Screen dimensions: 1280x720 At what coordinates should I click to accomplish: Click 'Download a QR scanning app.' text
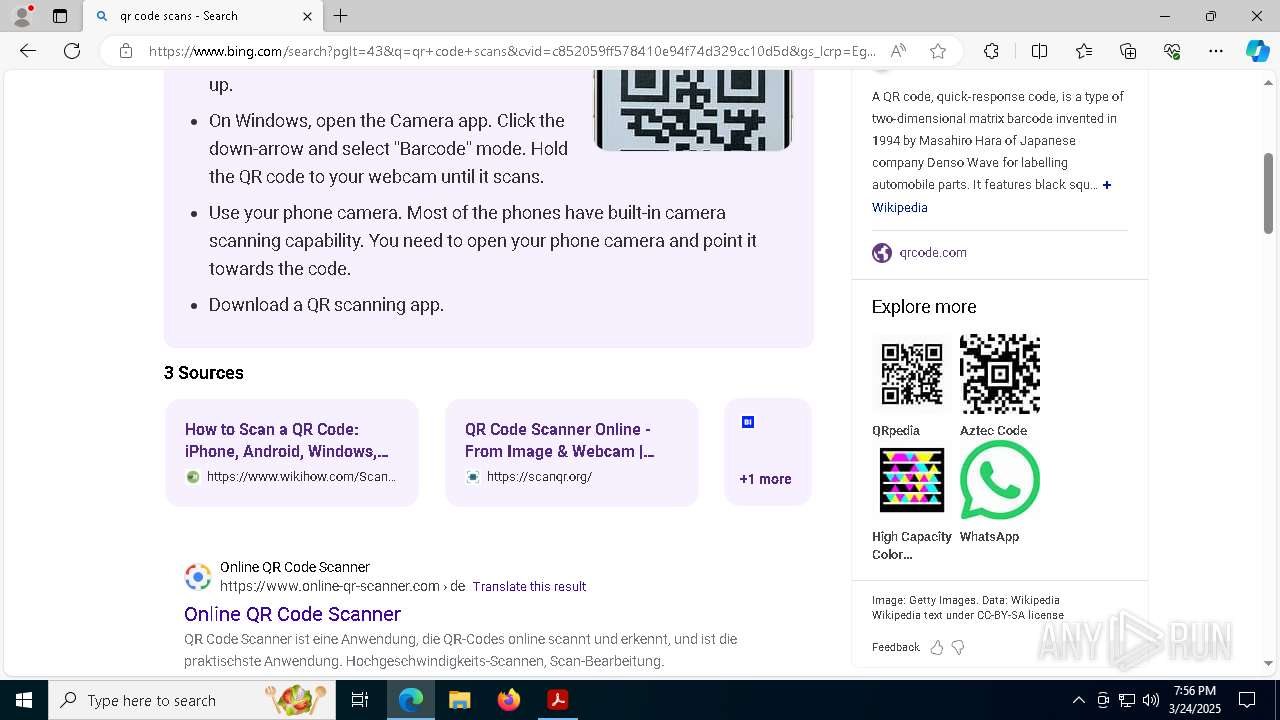coord(326,305)
